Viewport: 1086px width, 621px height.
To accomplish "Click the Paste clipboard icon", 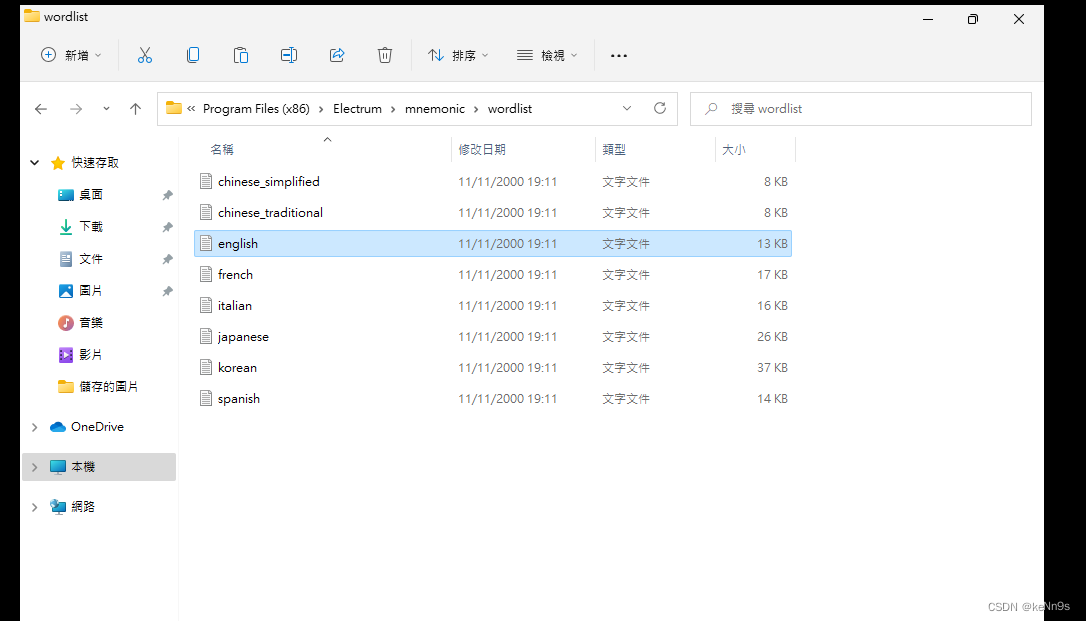I will coord(241,55).
